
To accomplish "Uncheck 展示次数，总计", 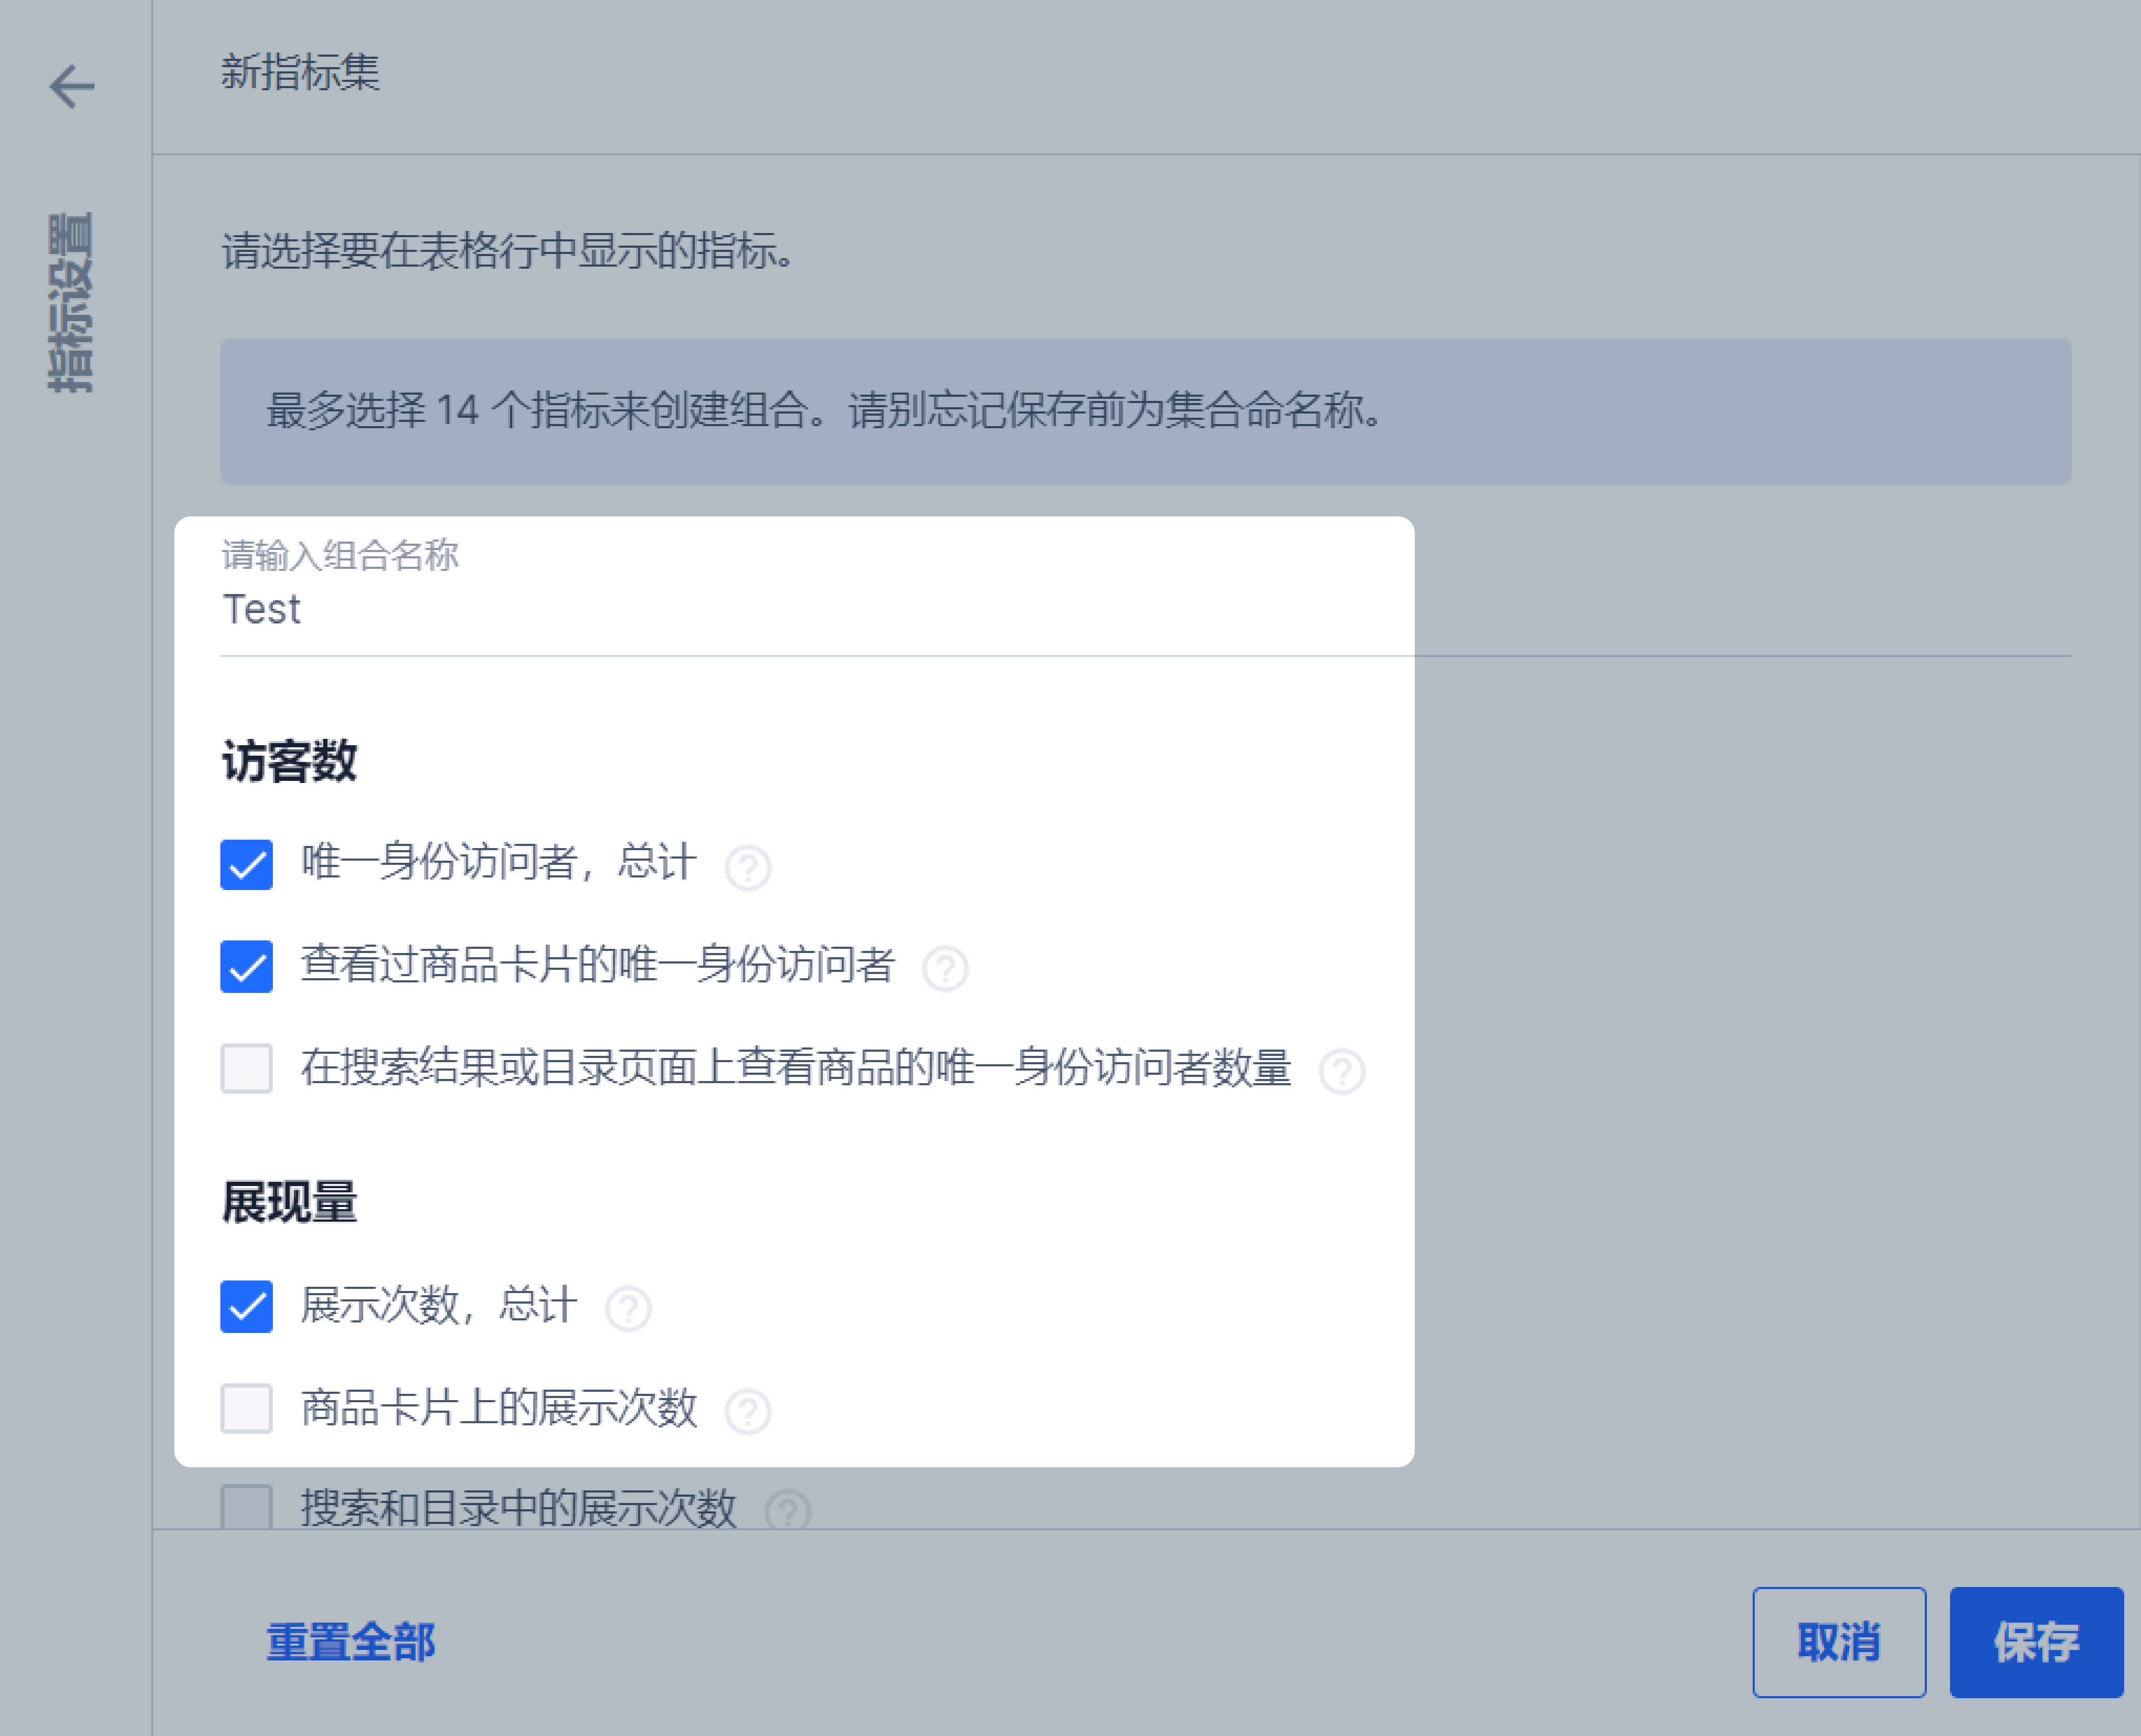I will click(x=246, y=1305).
